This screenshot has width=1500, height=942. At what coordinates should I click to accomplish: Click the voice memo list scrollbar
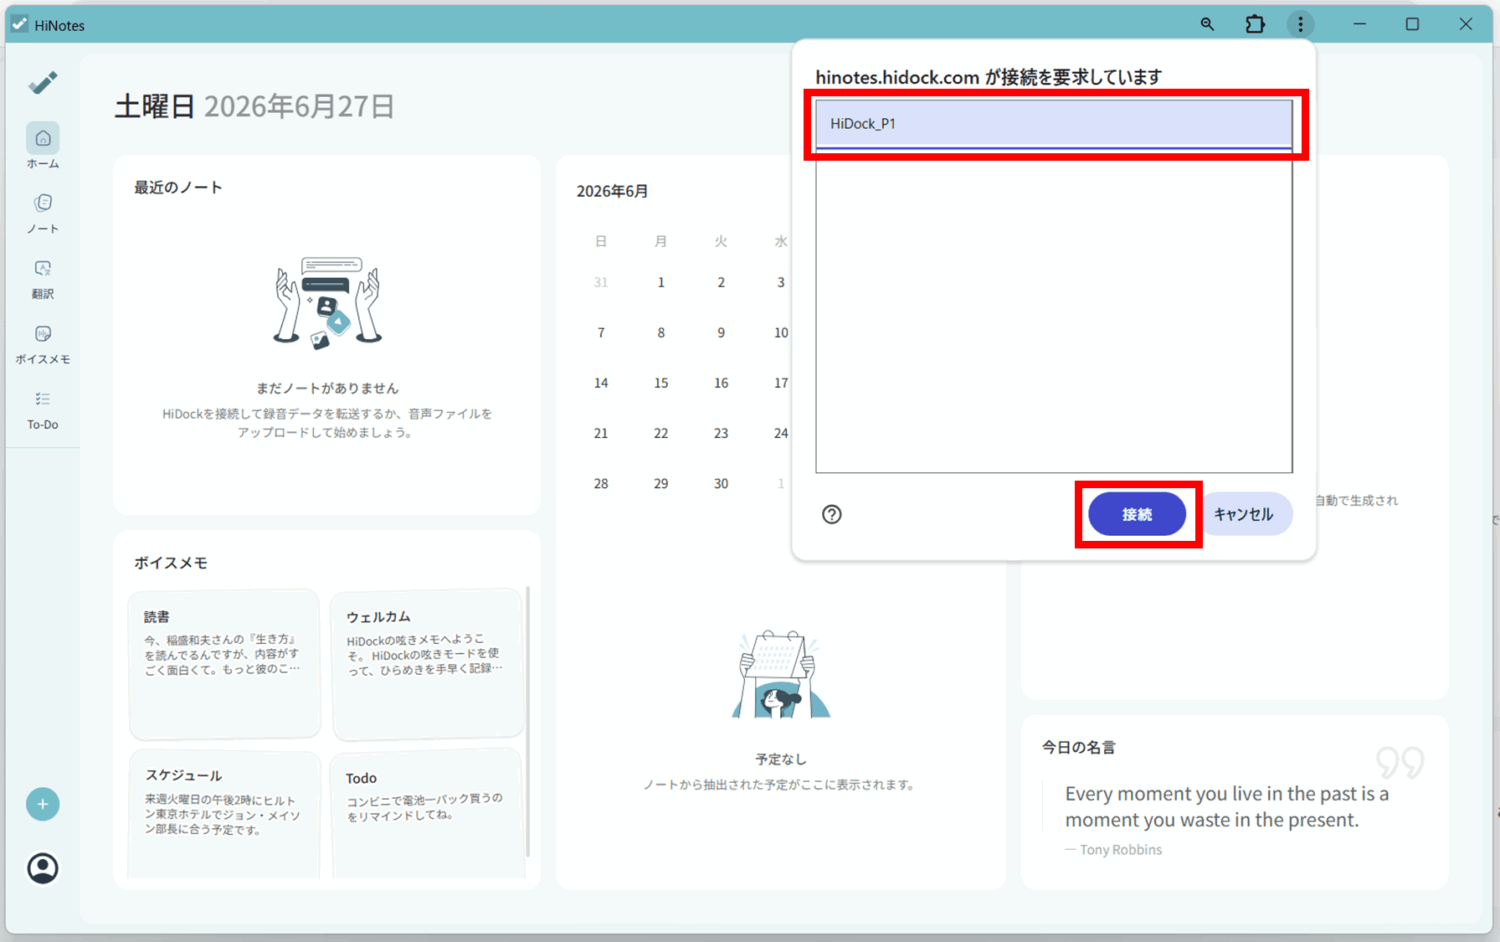[528, 722]
